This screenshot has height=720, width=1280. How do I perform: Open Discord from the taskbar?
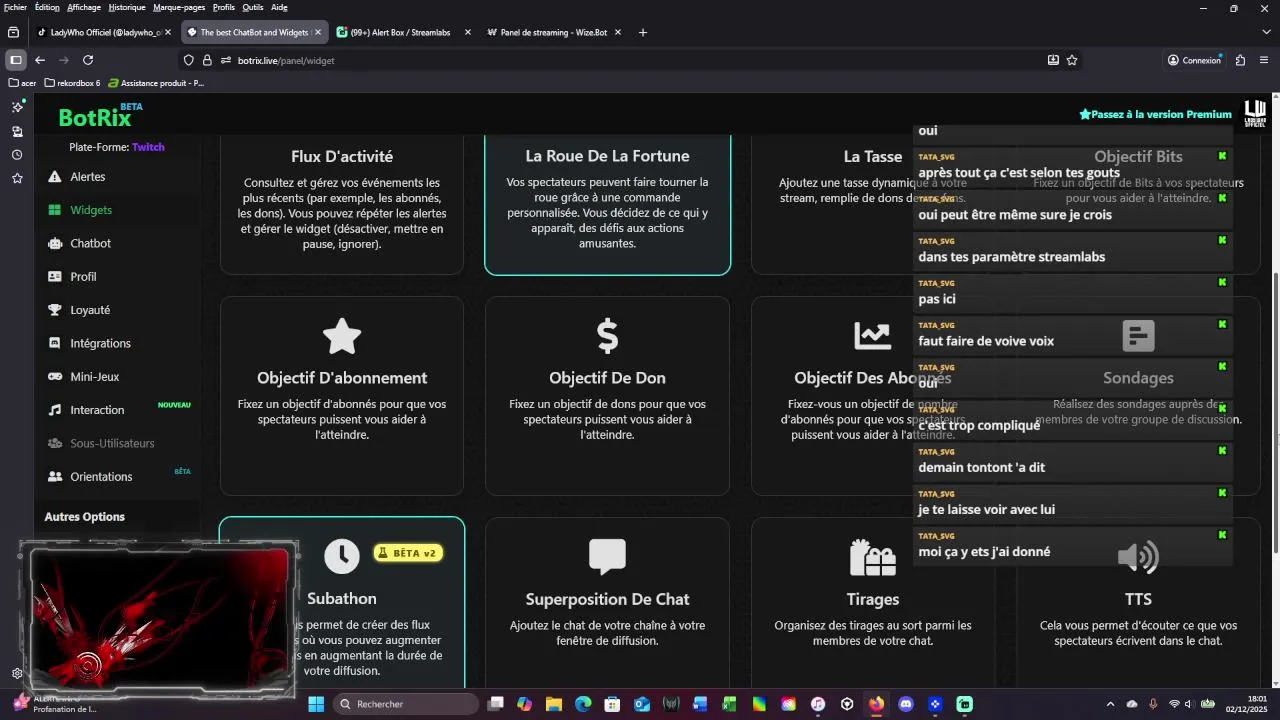pos(906,704)
